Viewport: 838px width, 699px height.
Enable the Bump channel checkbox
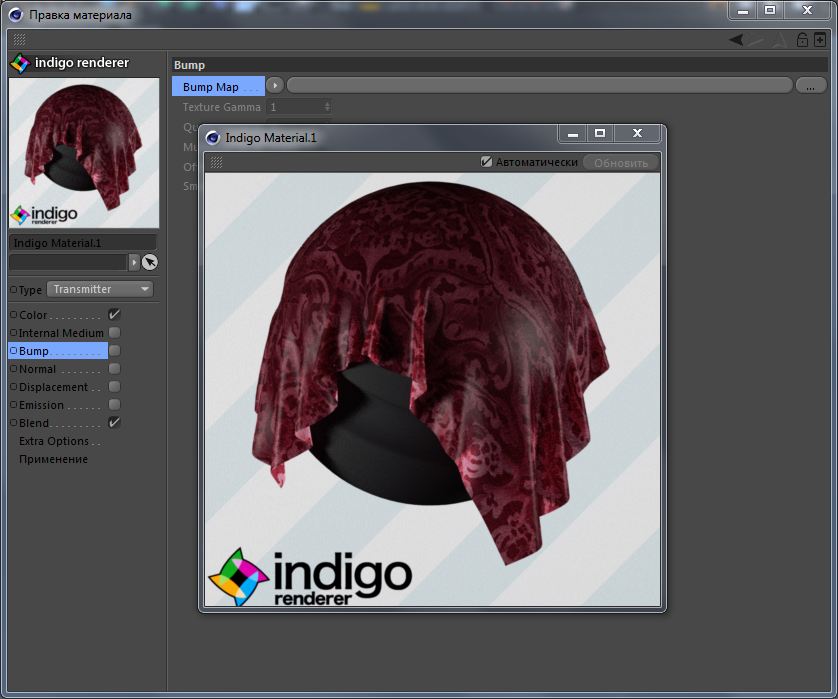pyautogui.click(x=114, y=351)
